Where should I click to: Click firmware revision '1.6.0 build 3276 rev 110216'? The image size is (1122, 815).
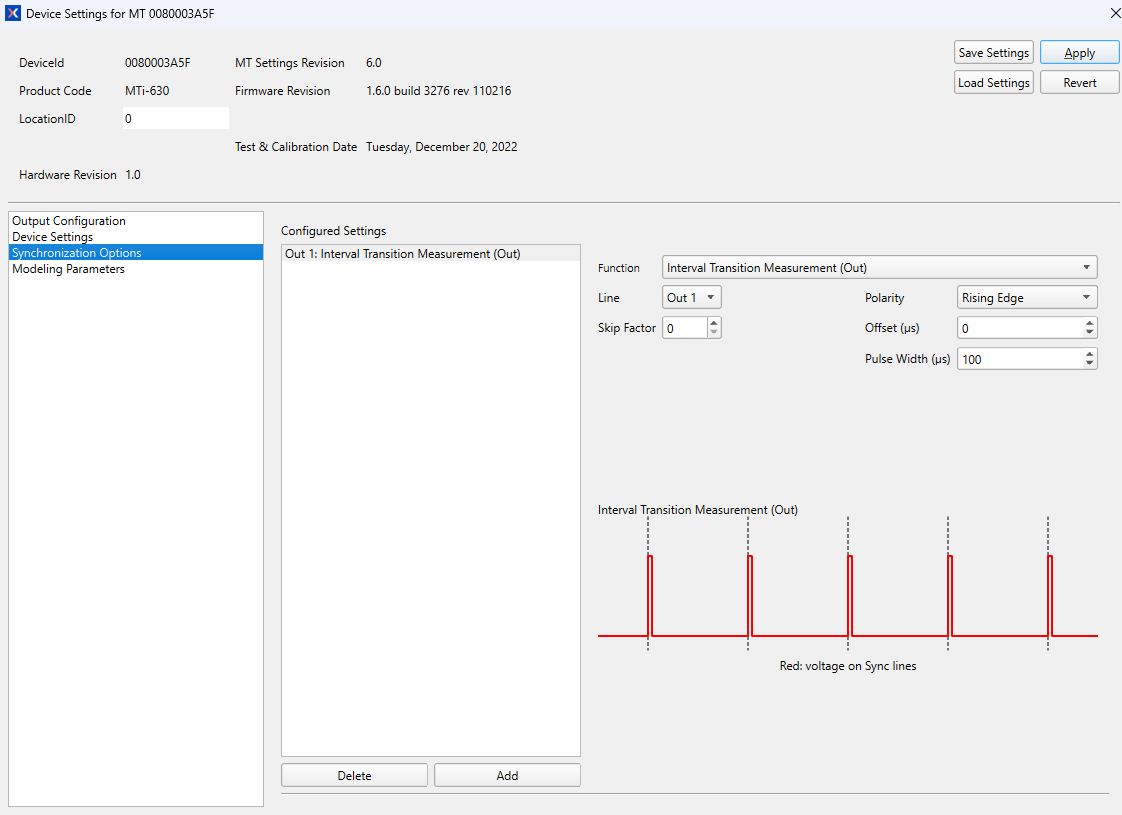click(x=439, y=91)
